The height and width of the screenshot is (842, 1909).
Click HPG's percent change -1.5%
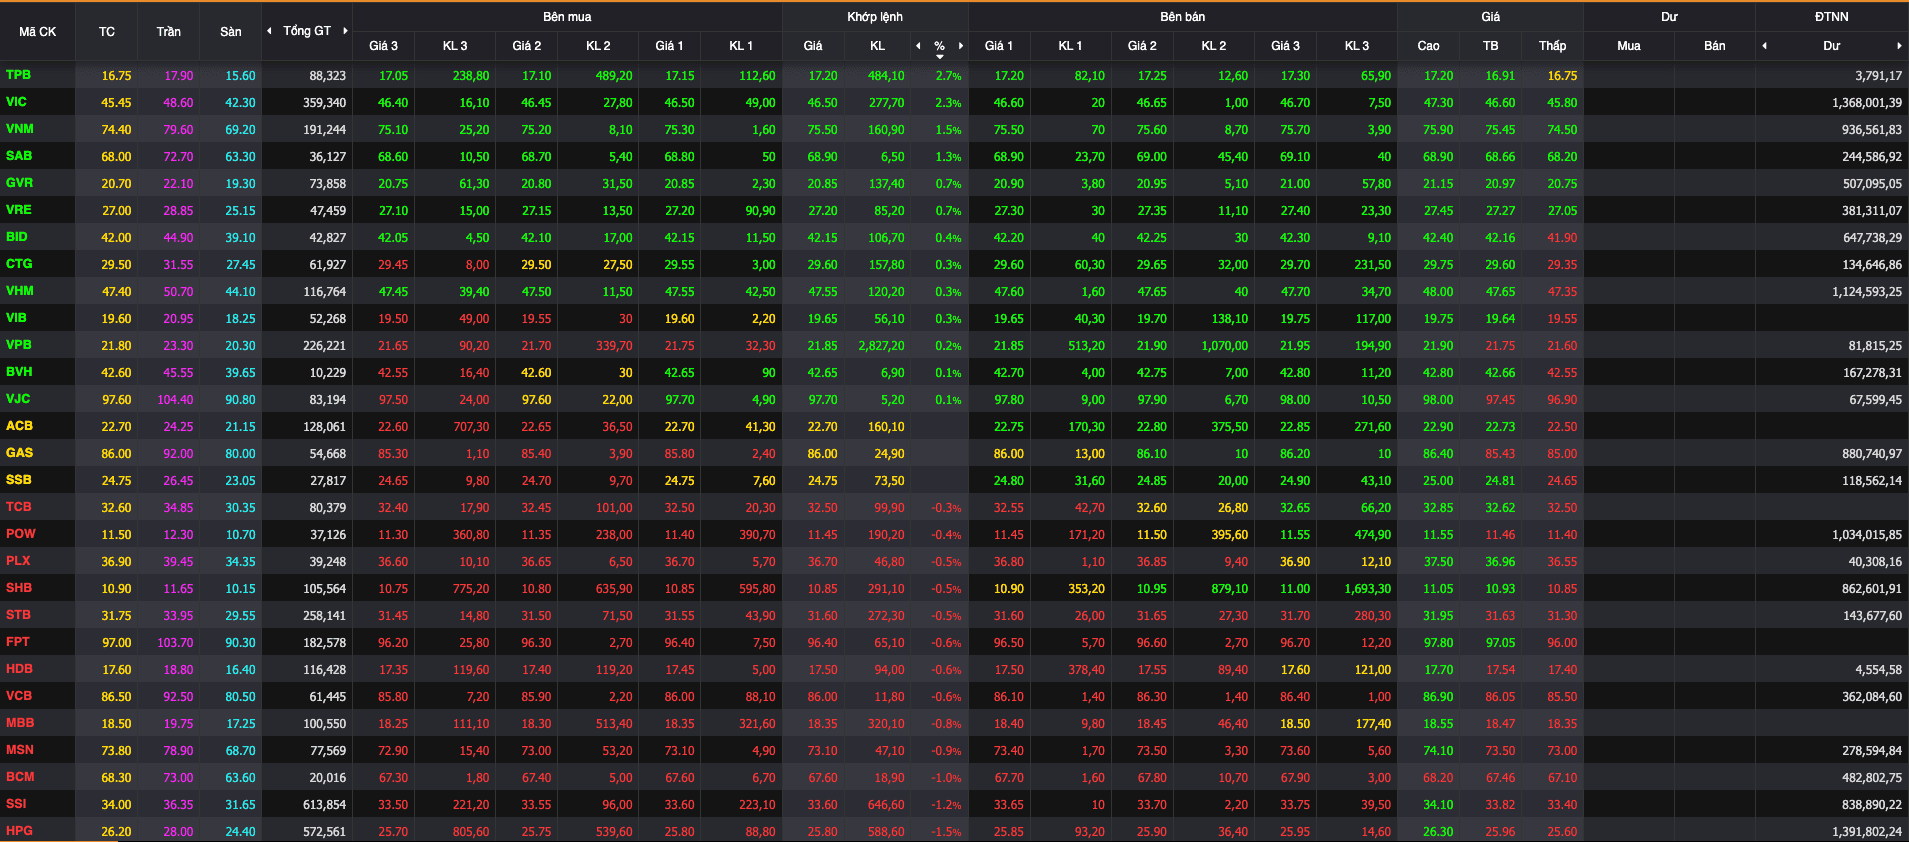pyautogui.click(x=946, y=832)
